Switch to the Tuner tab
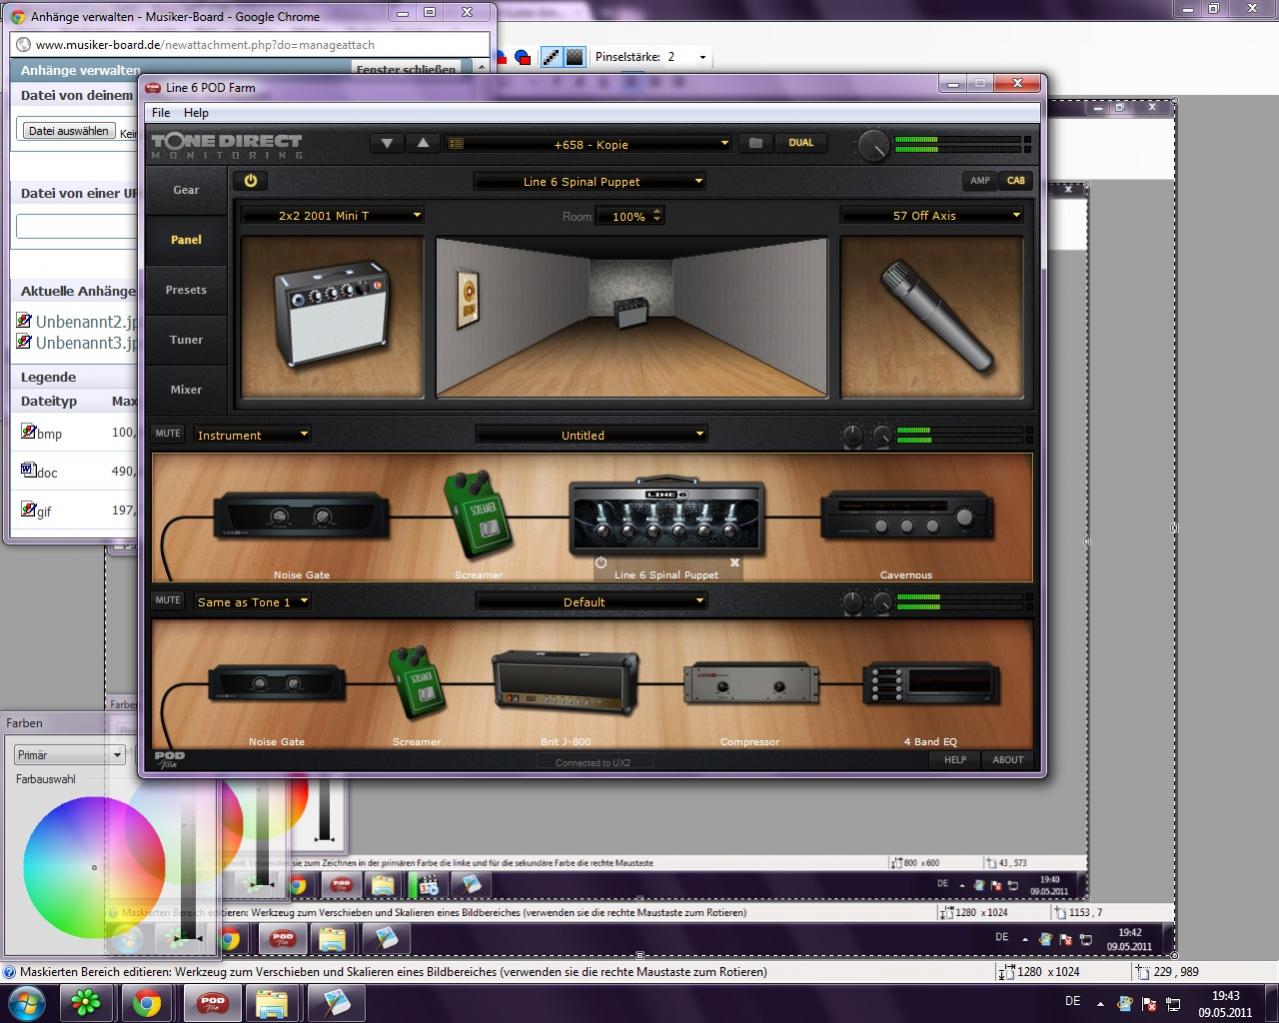1279x1023 pixels. coord(186,340)
